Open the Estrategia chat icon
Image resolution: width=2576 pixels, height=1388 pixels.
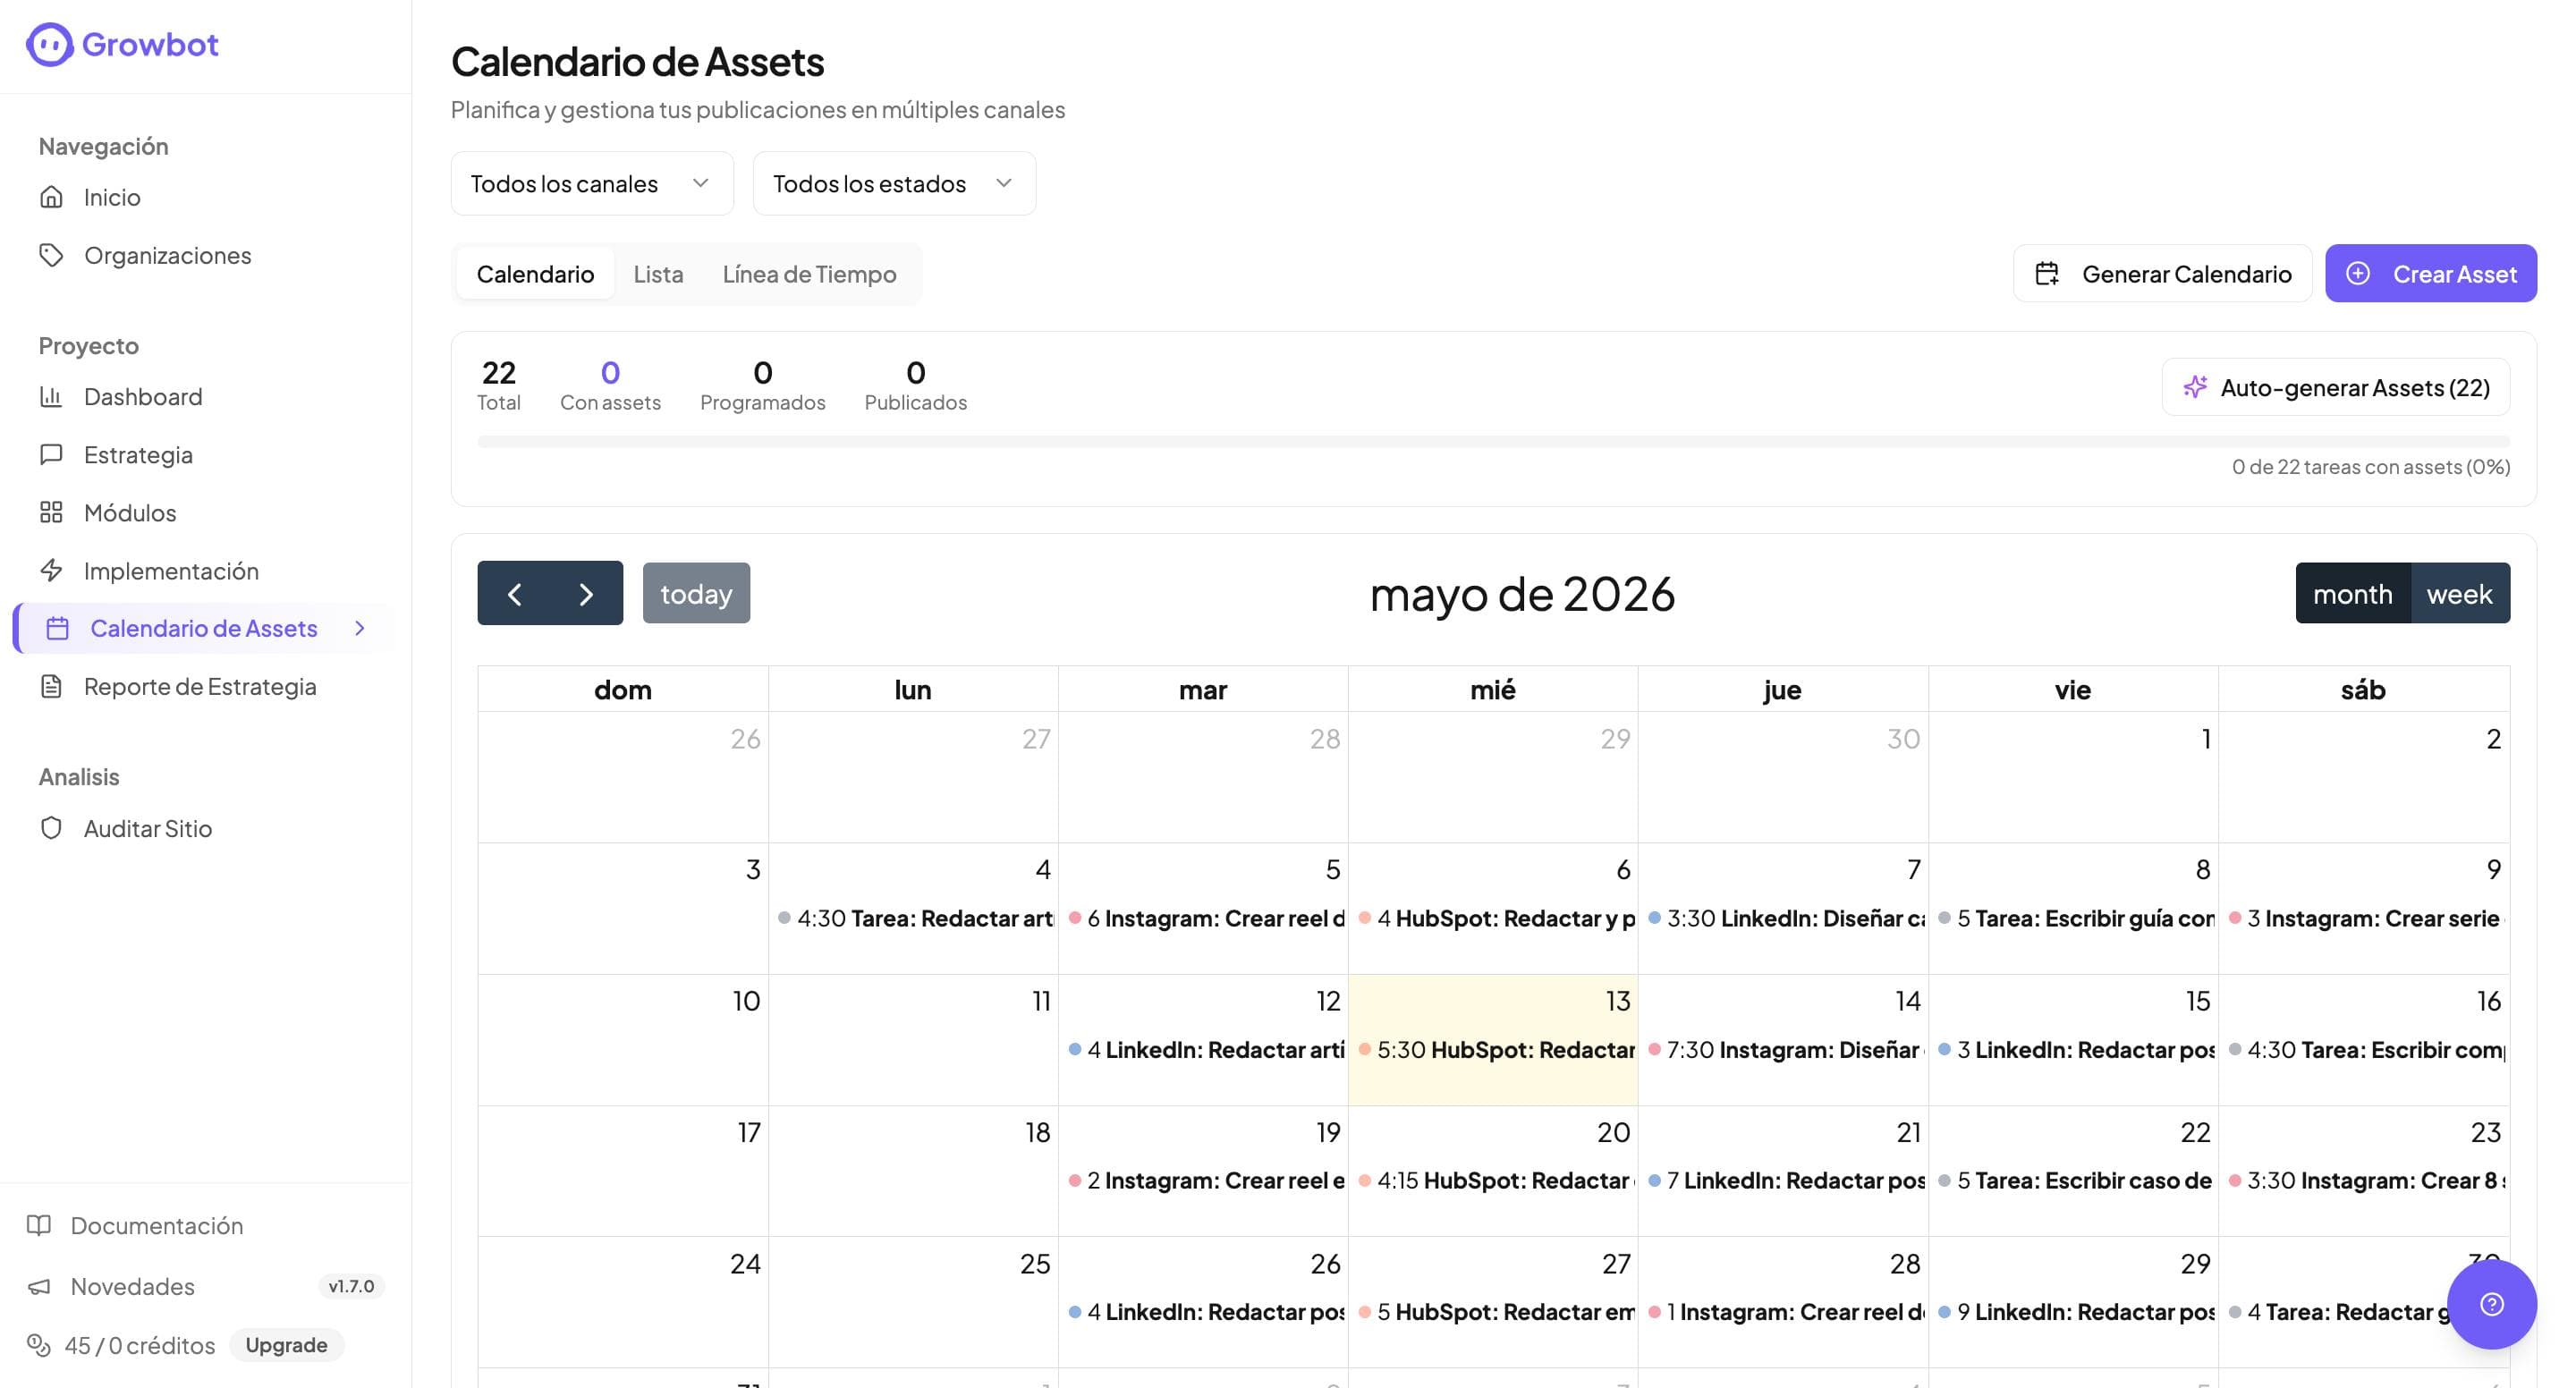[x=51, y=454]
